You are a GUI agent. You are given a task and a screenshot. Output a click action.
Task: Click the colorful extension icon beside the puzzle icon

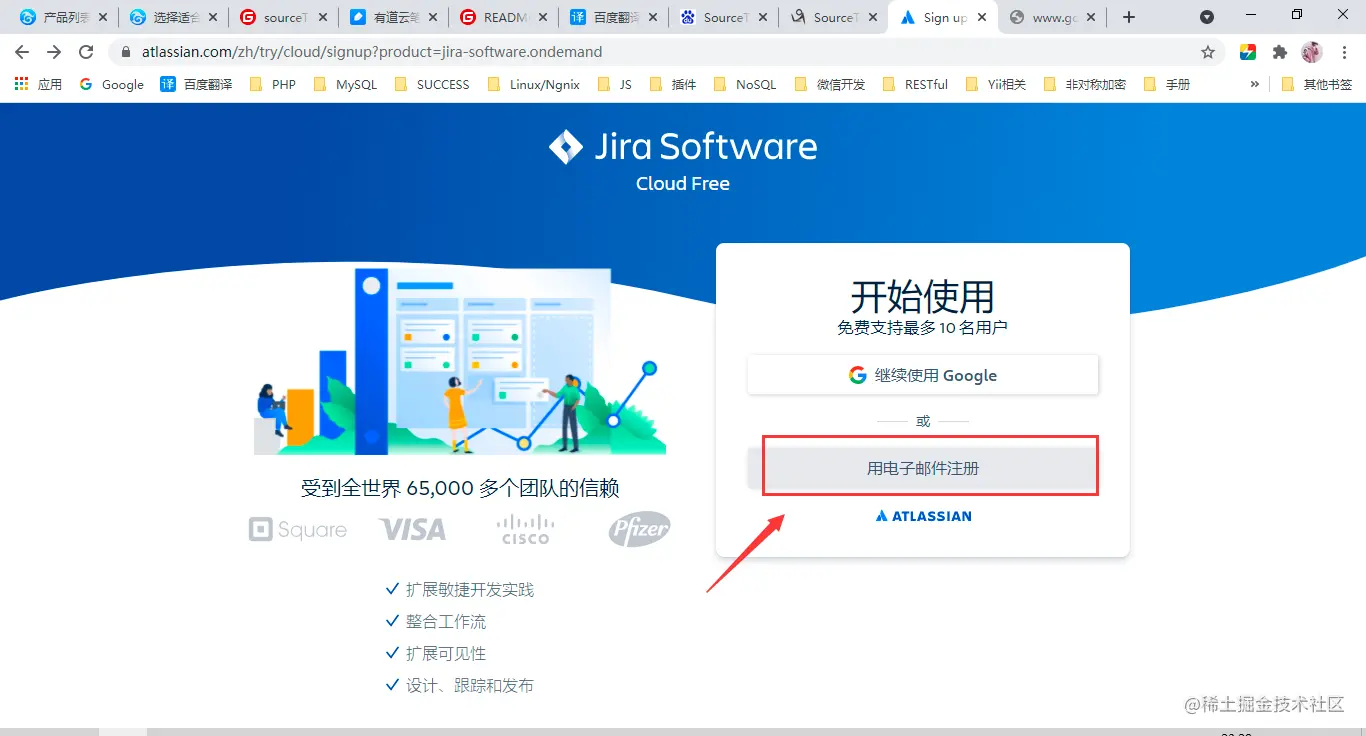(x=1248, y=52)
